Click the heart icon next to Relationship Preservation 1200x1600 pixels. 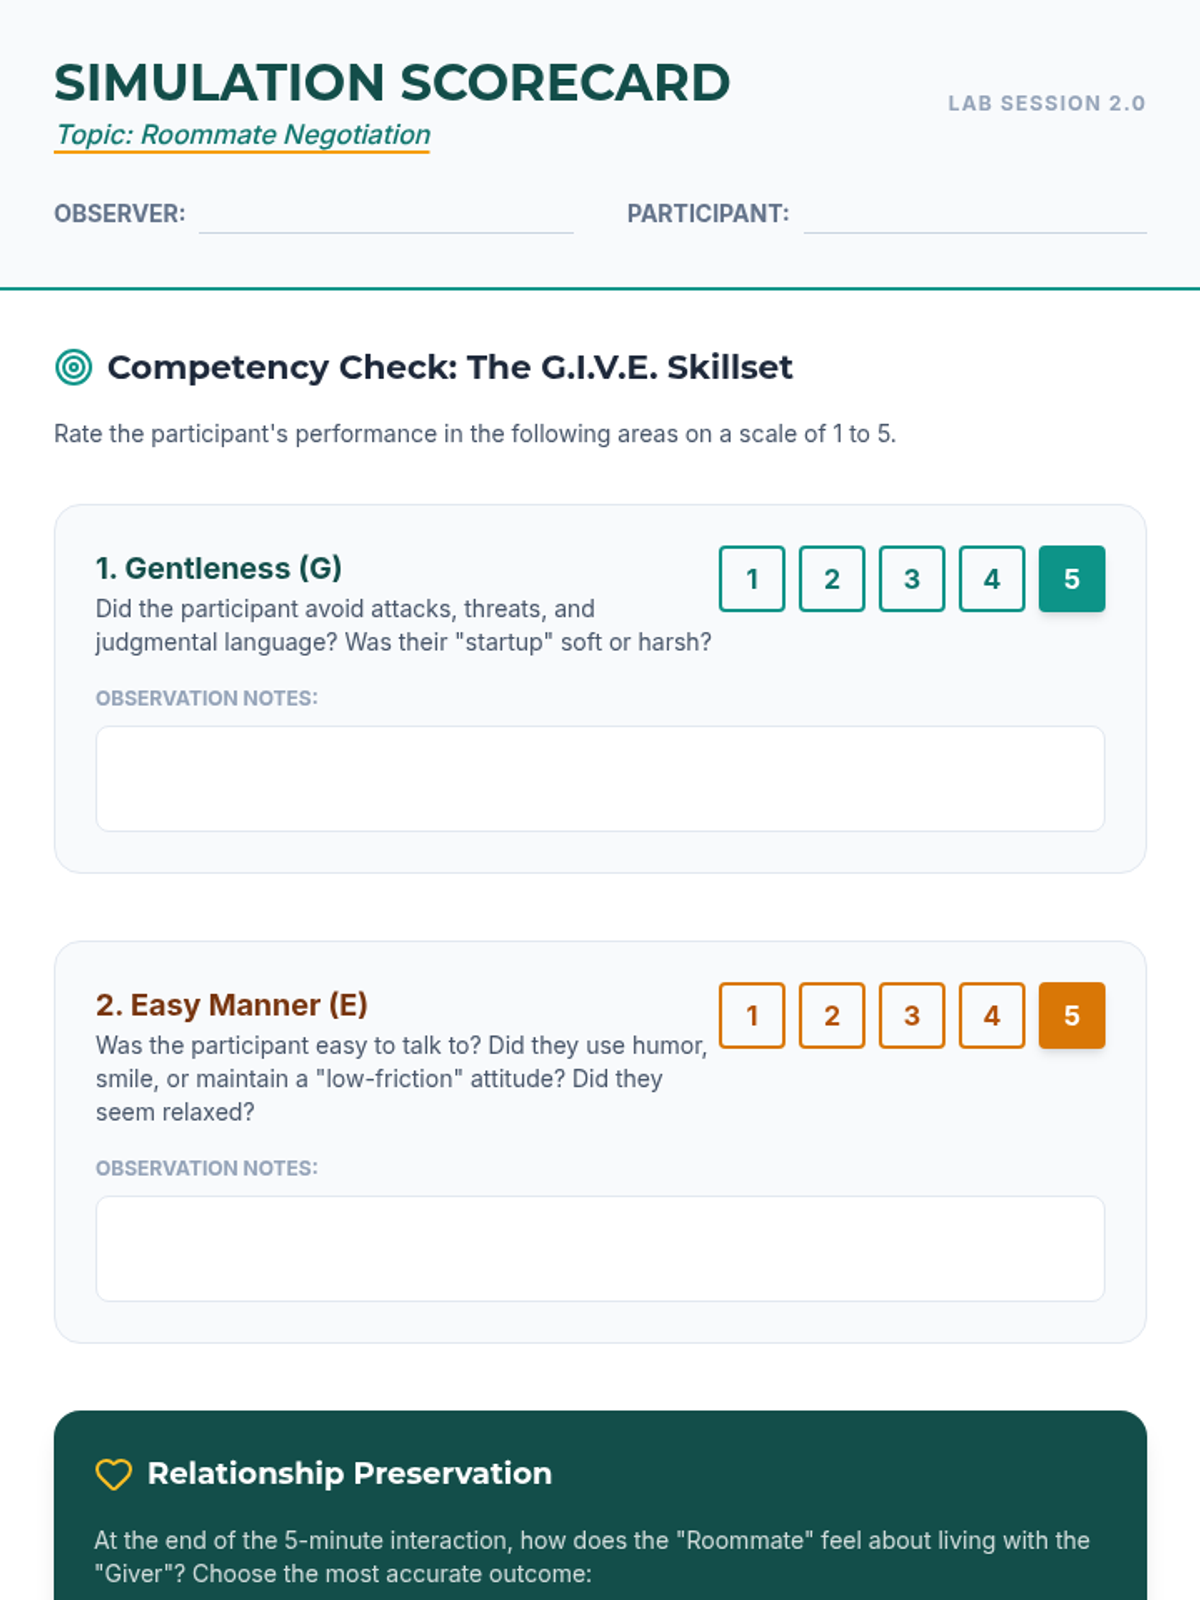click(114, 1474)
